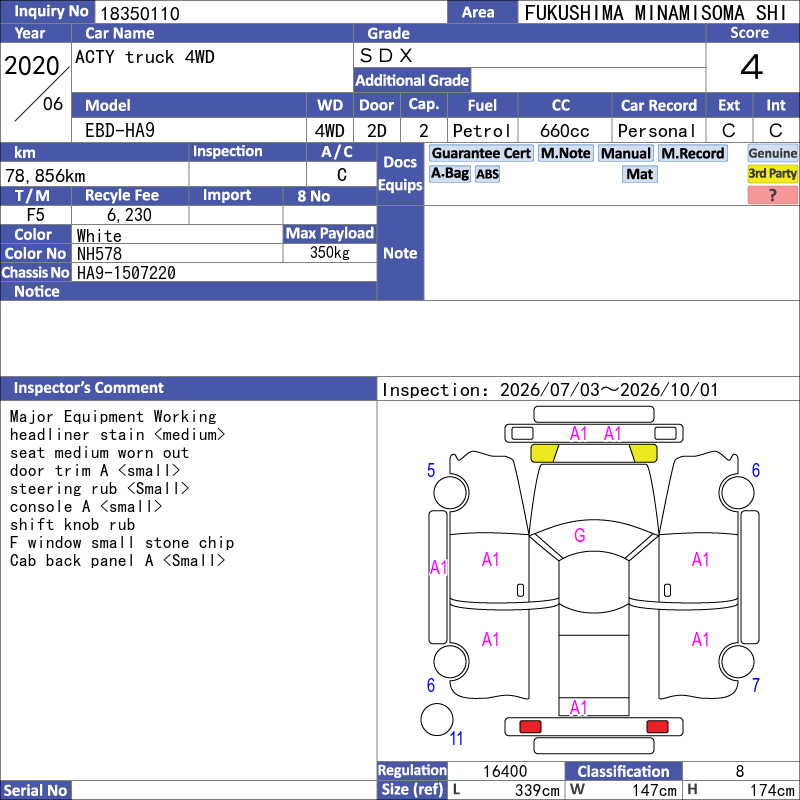Select the left red tail light
Image resolution: width=800 pixels, height=800 pixels.
pyautogui.click(x=530, y=727)
